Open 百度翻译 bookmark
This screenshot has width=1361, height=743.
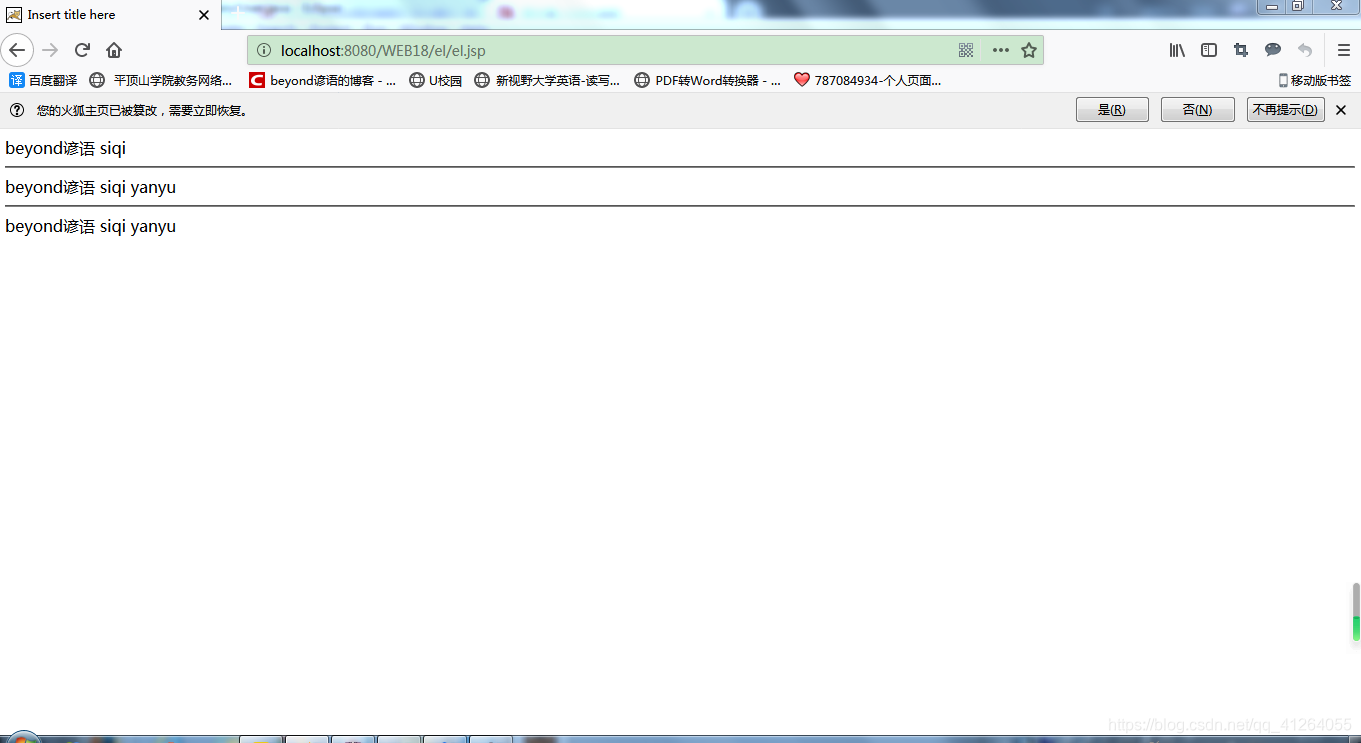pos(43,80)
